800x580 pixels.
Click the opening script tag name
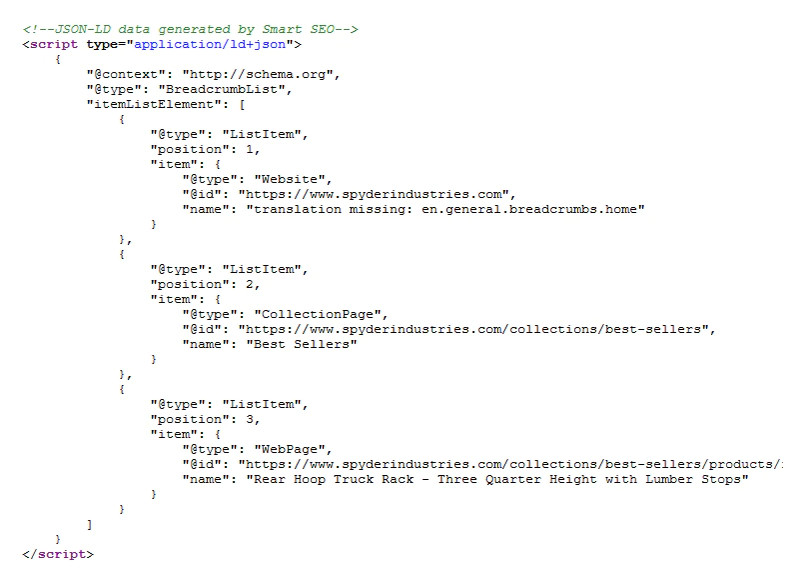tap(54, 44)
